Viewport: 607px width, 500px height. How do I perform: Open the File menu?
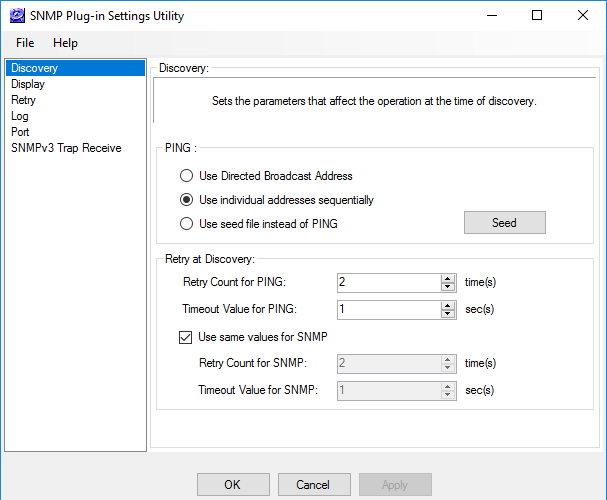tap(25, 43)
